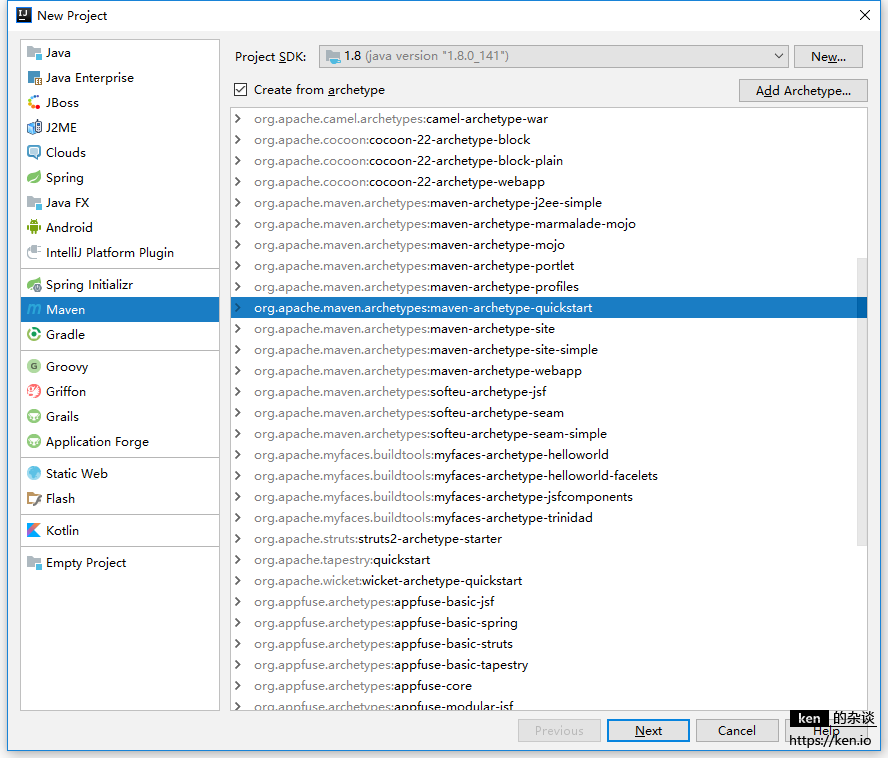
Task: Select maven-archetype-mojo row
Action: click(548, 245)
